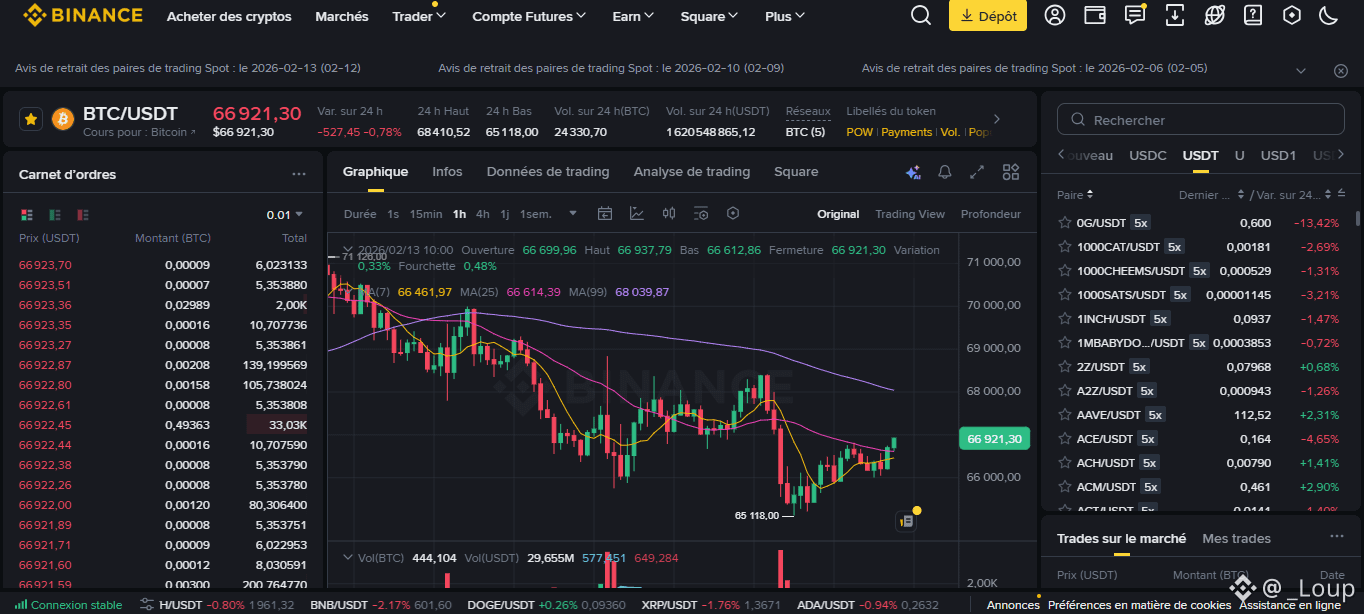This screenshot has height=614, width=1364.
Task: Open Données de trading tab
Action: (x=548, y=172)
